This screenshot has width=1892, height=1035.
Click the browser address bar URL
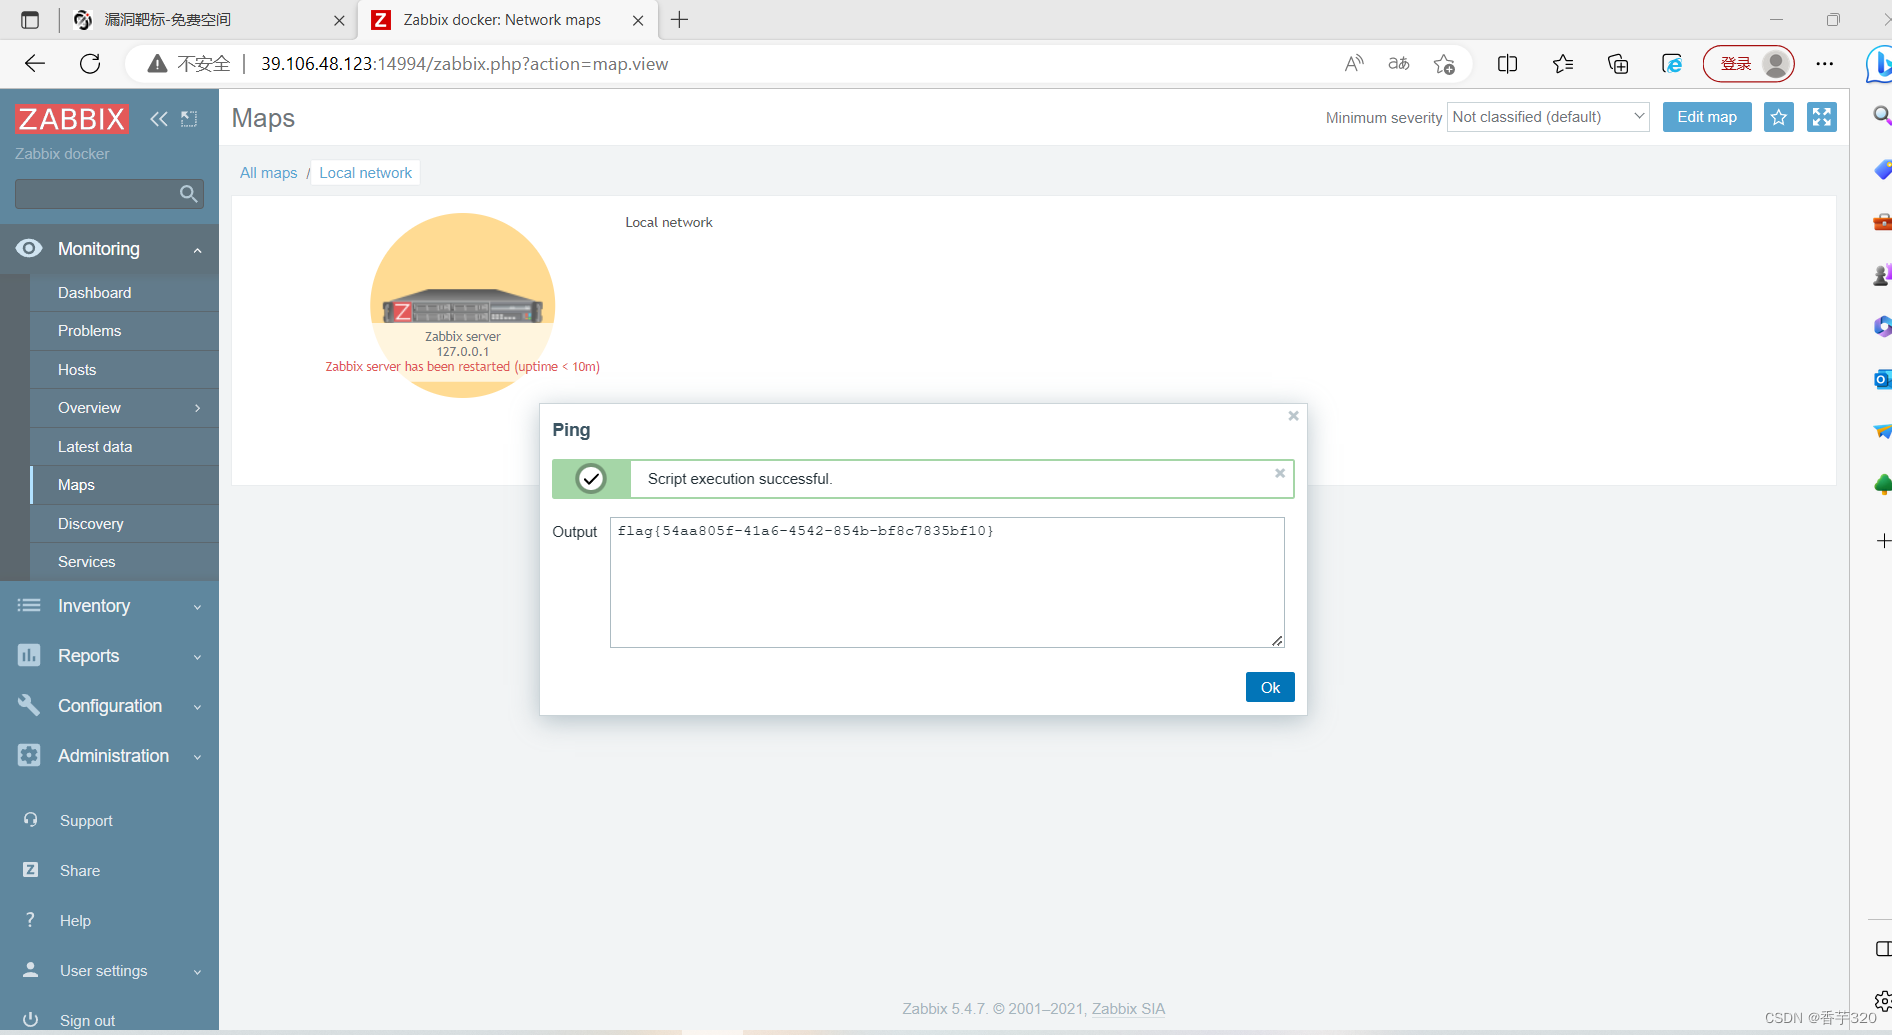(x=465, y=64)
